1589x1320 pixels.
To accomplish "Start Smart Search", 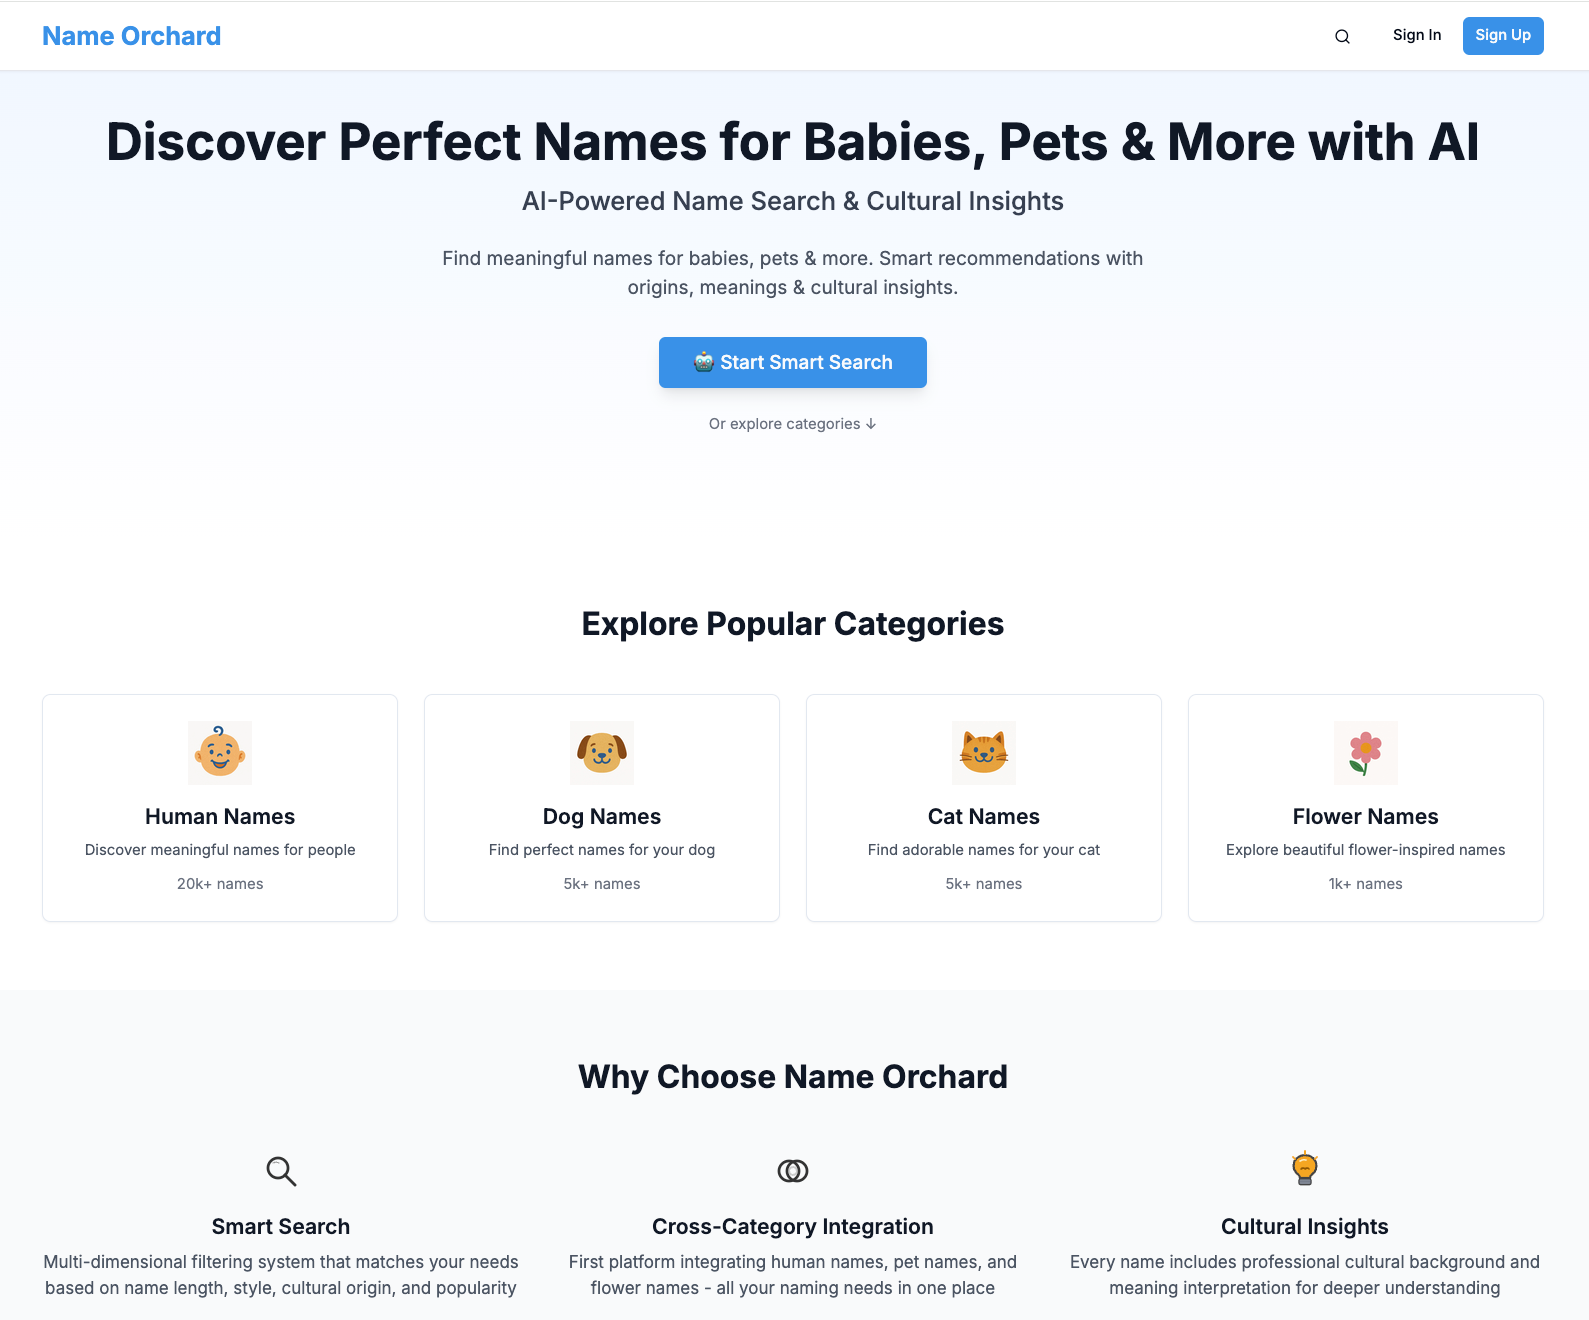I will 793,362.
